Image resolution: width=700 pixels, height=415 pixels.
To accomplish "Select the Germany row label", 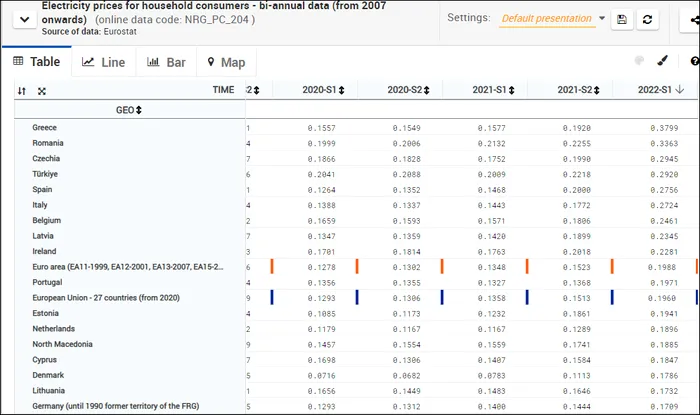I will click(x=116, y=406).
